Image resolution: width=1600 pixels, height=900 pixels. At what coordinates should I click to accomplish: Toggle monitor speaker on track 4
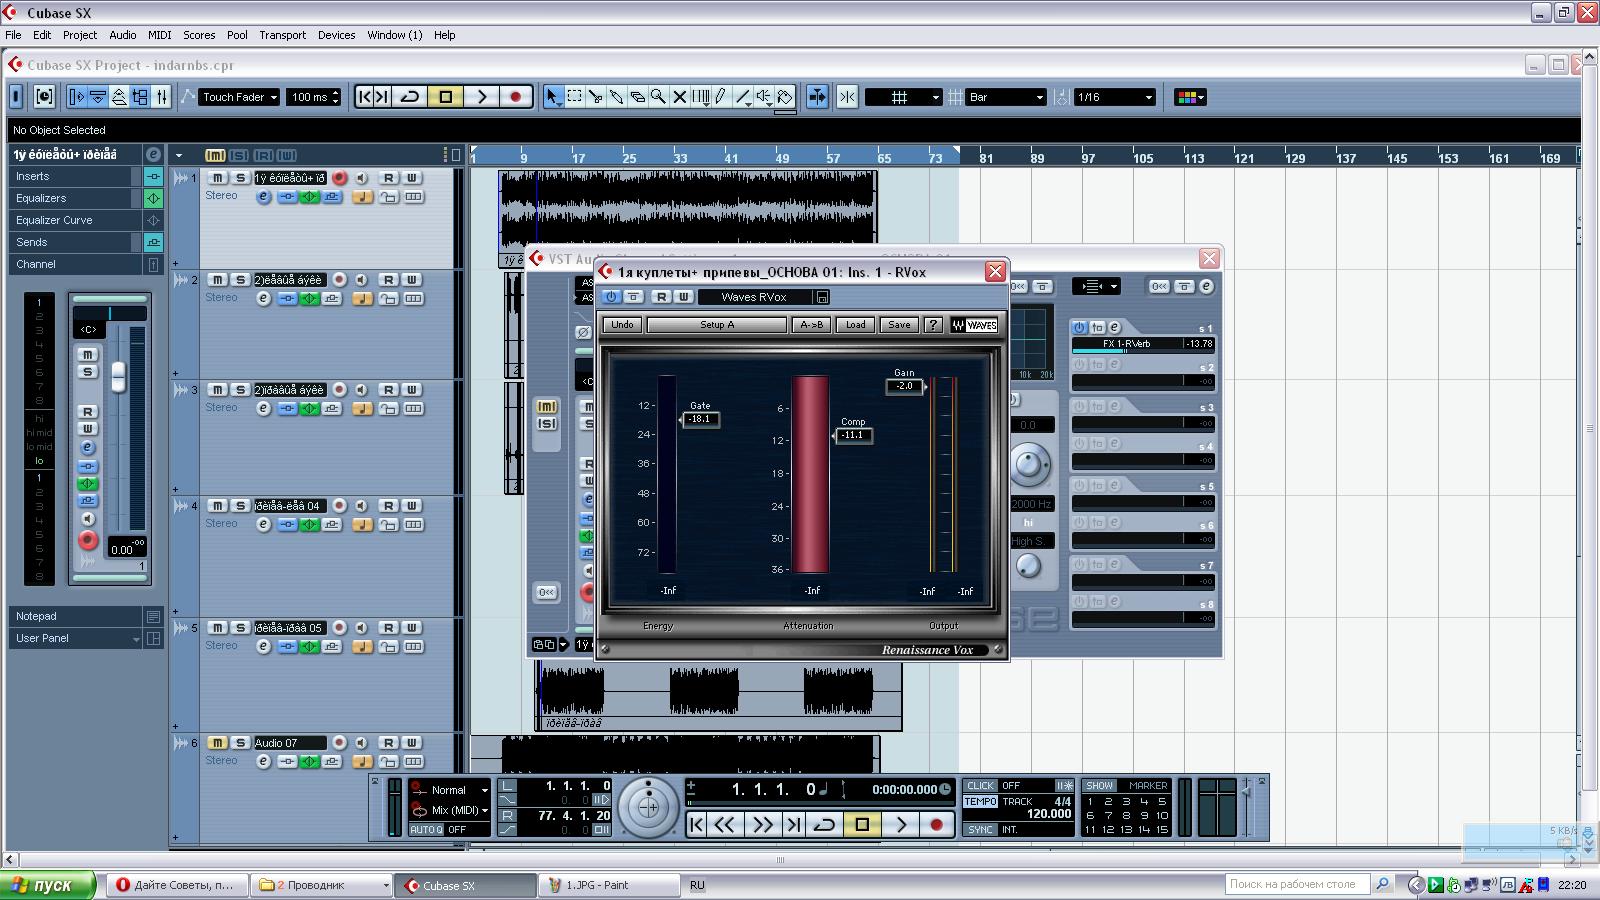click(361, 506)
